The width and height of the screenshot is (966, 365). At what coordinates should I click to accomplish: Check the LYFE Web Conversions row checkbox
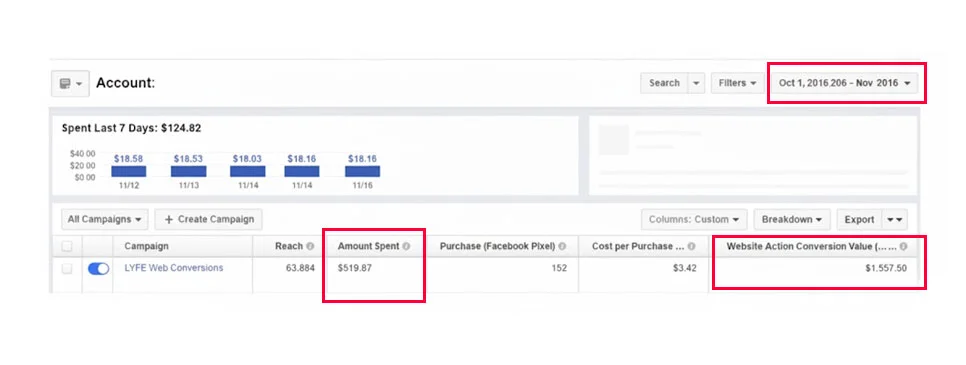click(67, 268)
